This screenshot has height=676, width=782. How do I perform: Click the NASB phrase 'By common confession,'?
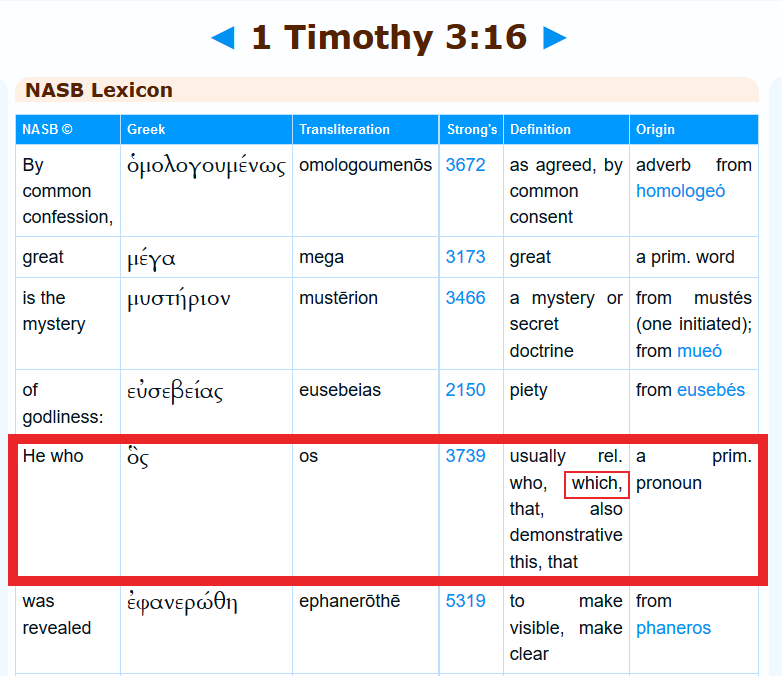tap(68, 191)
